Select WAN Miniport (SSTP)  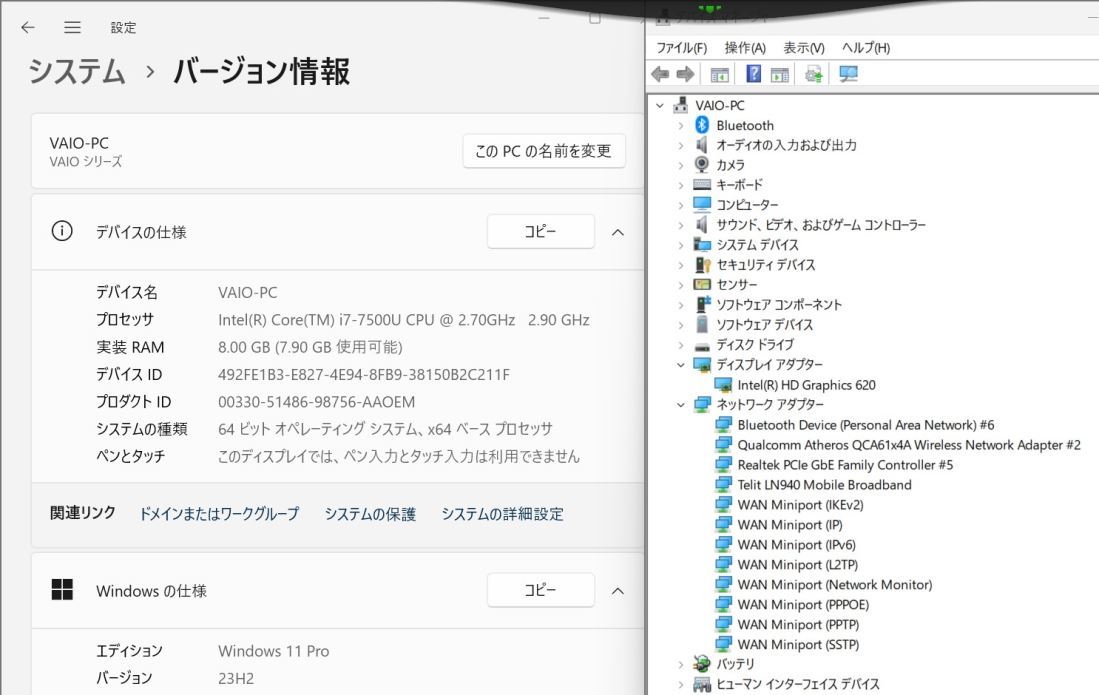click(798, 645)
